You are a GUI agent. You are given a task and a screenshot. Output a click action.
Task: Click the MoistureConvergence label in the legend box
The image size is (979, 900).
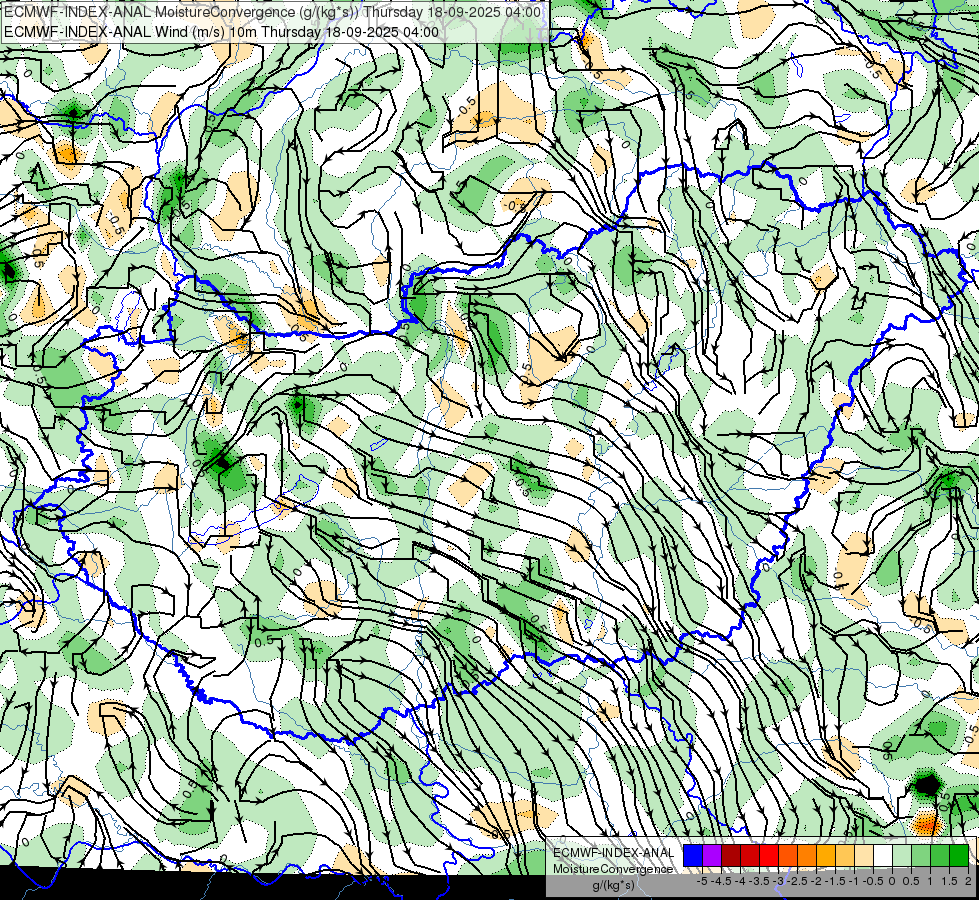click(x=613, y=869)
